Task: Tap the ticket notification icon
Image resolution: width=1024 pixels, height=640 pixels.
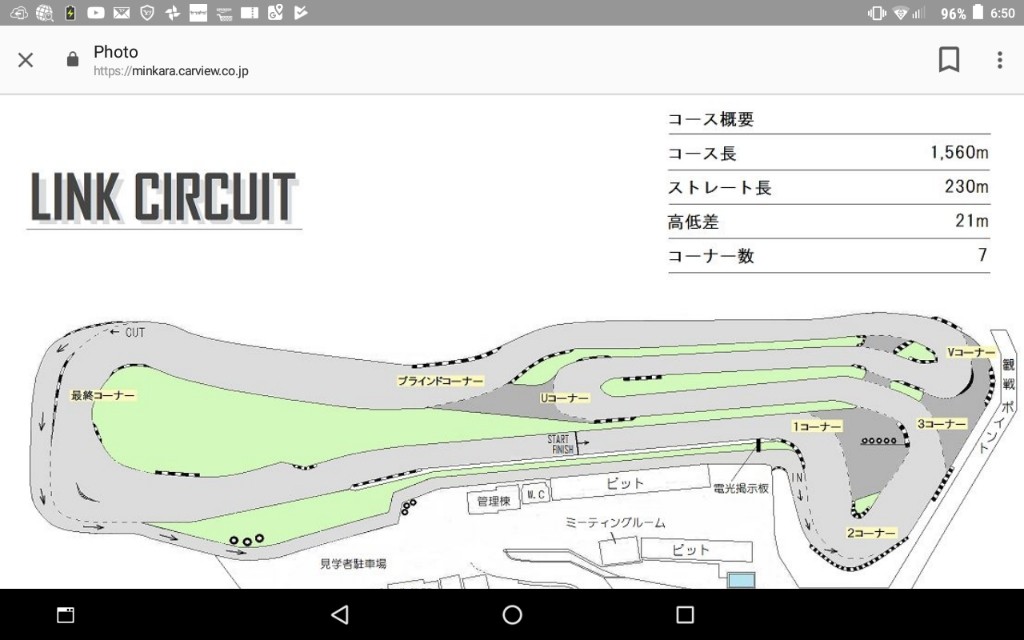Action: [249, 12]
